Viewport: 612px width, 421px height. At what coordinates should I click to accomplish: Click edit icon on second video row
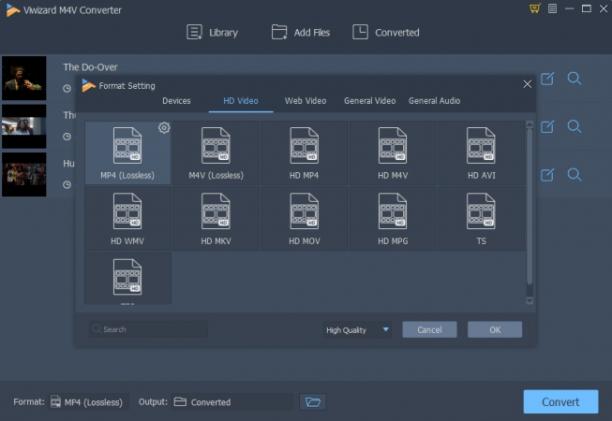(x=547, y=127)
